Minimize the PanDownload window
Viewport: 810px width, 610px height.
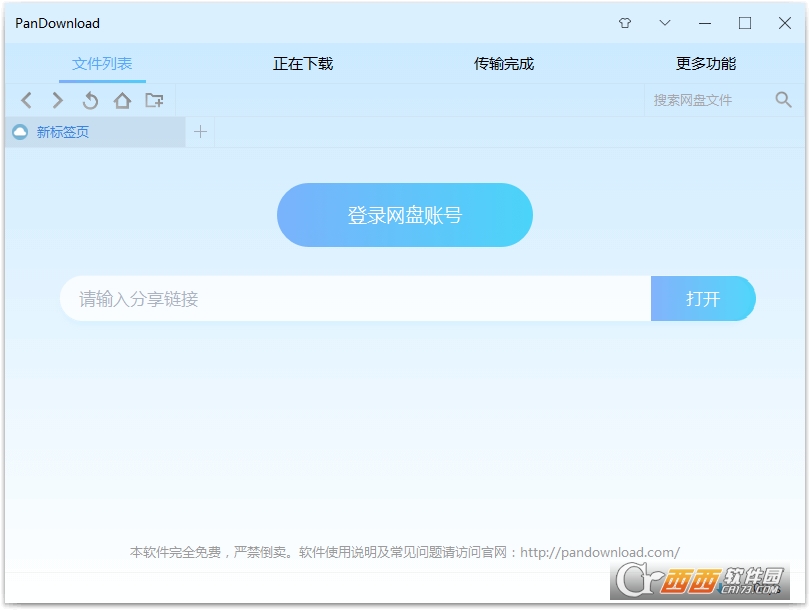coord(705,23)
